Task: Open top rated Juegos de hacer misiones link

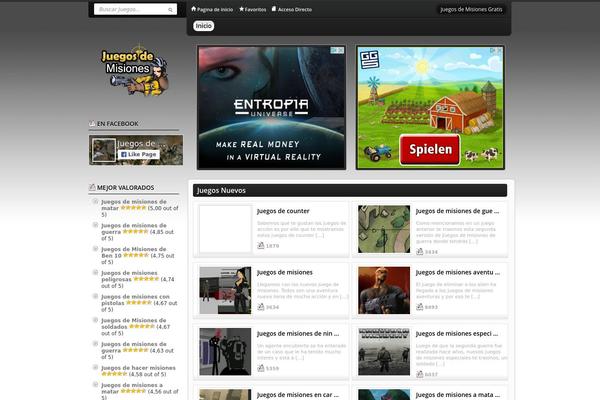Action: [139, 368]
